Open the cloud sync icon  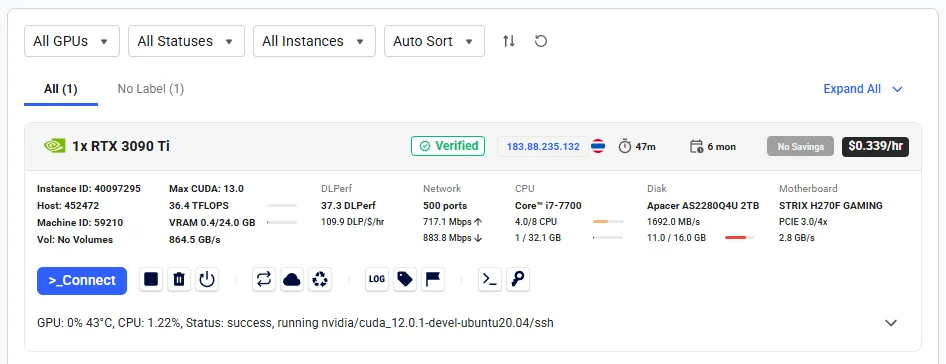click(292, 279)
